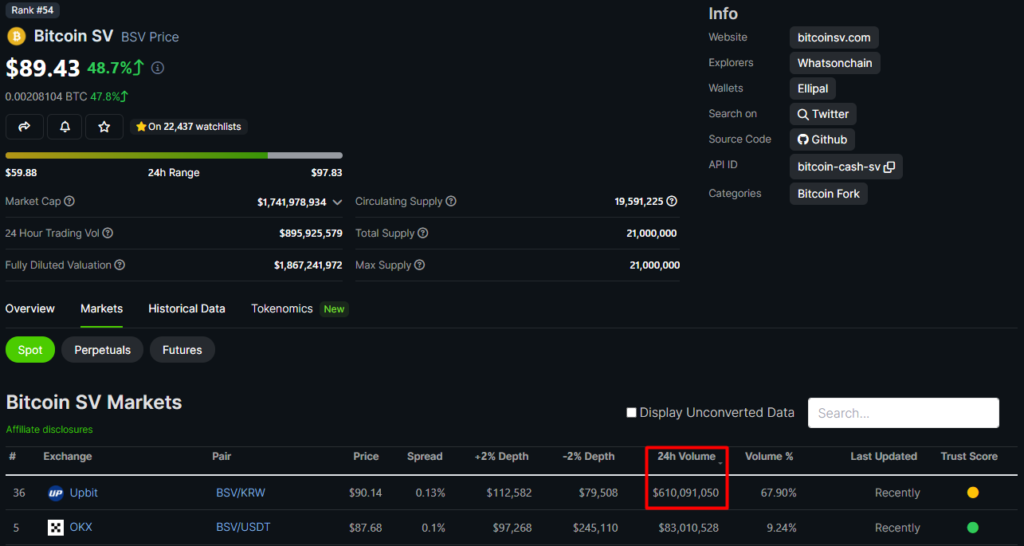Open info icon next to 19,591,225
1024x546 pixels.
[x=671, y=201]
